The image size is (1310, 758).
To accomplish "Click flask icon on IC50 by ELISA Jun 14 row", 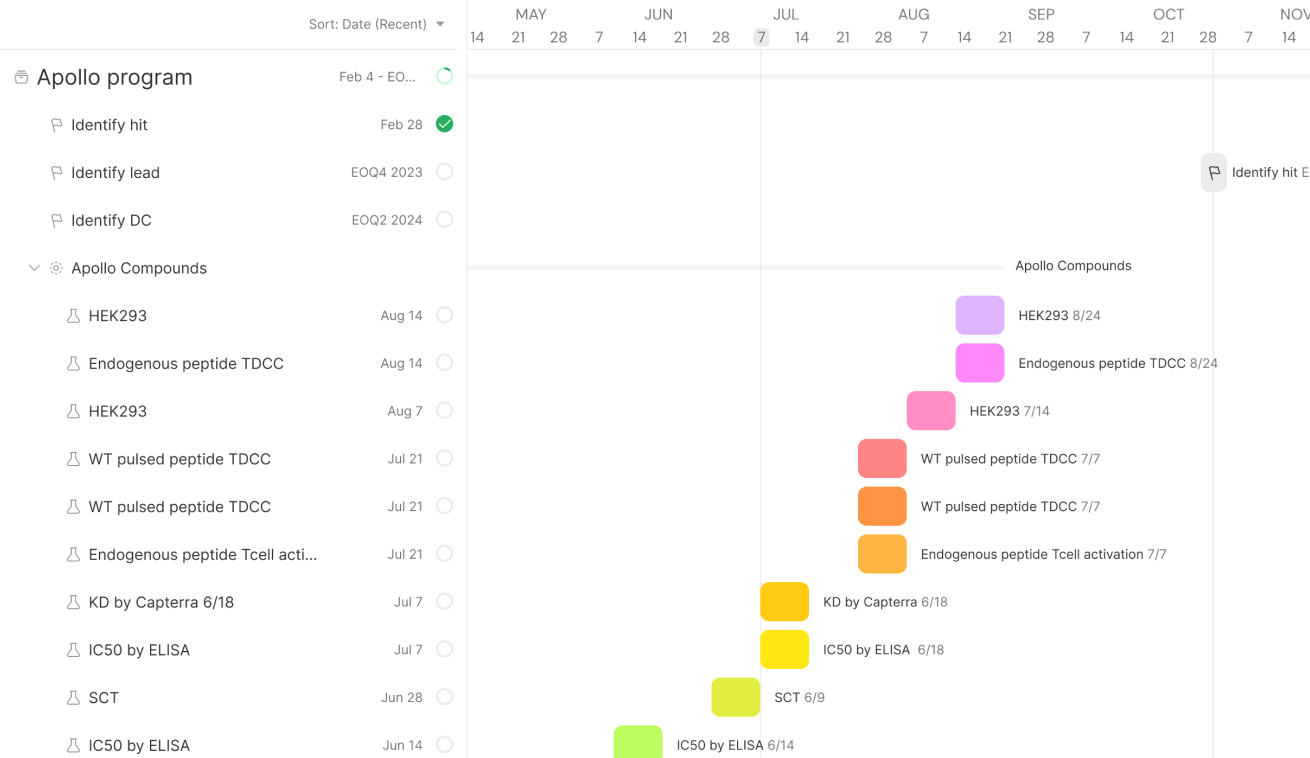I will click(73, 745).
